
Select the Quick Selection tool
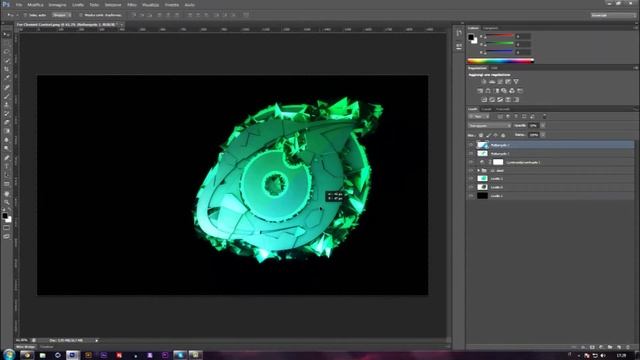7,61
